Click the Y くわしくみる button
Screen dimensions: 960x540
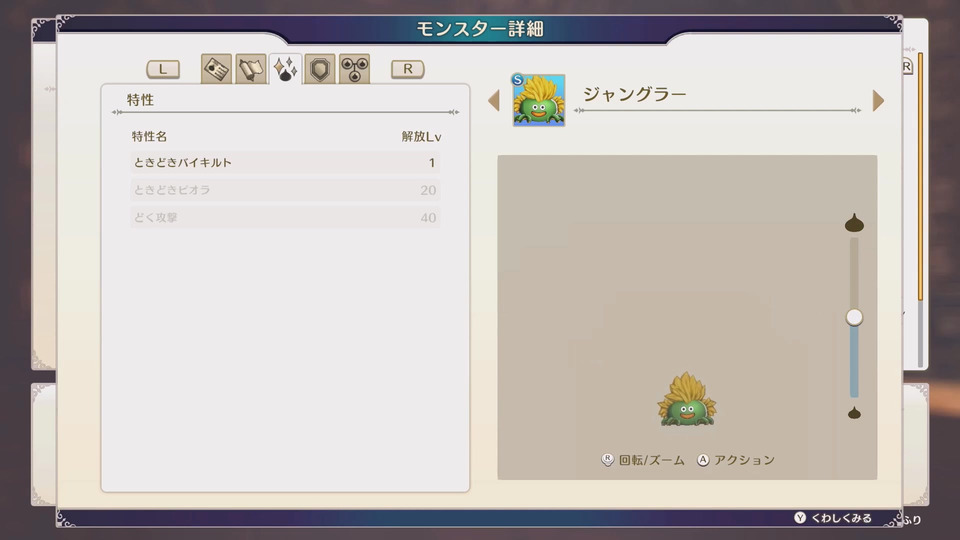[833, 518]
